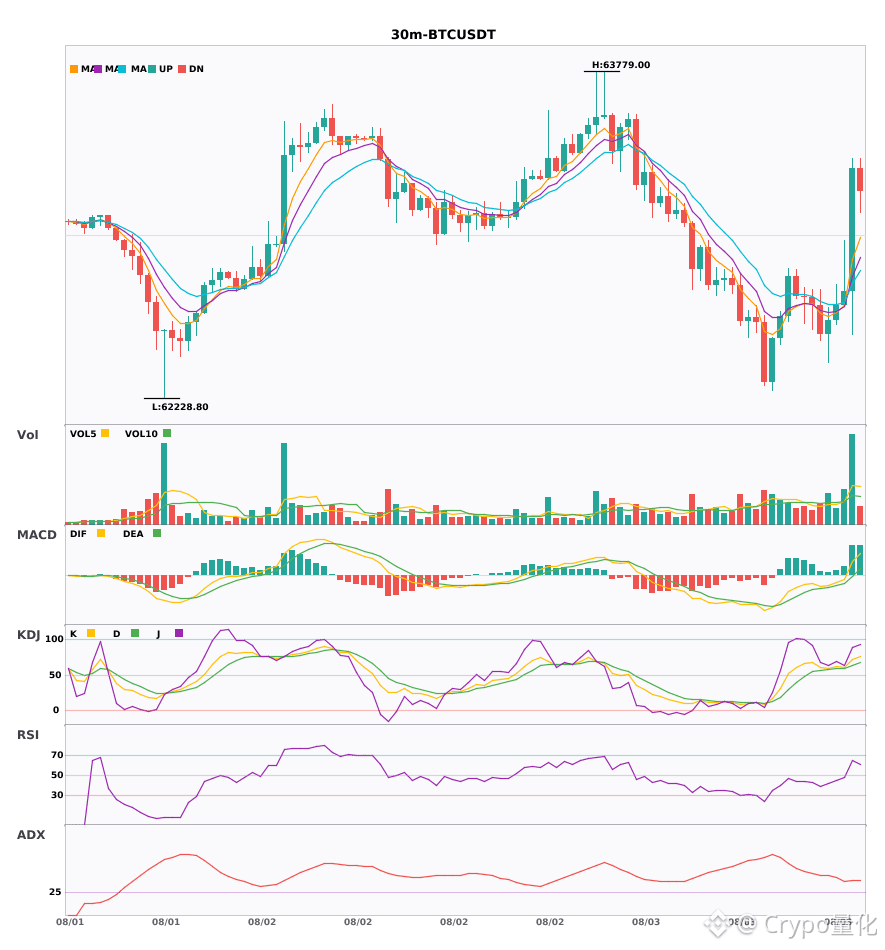Click the MACD panel label
The image size is (885, 950).
point(36,535)
